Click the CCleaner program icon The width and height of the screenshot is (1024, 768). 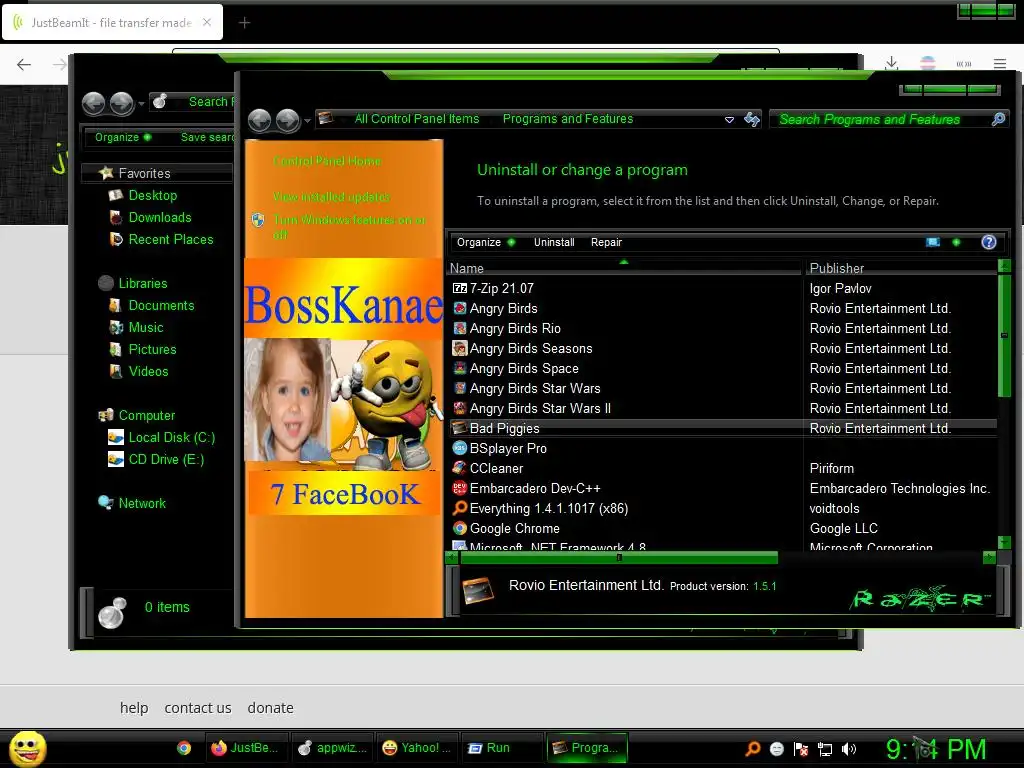tap(460, 468)
